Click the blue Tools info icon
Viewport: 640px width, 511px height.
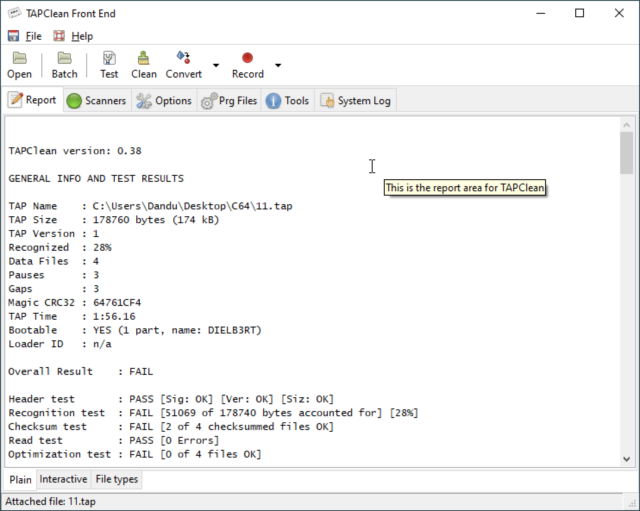pos(273,101)
